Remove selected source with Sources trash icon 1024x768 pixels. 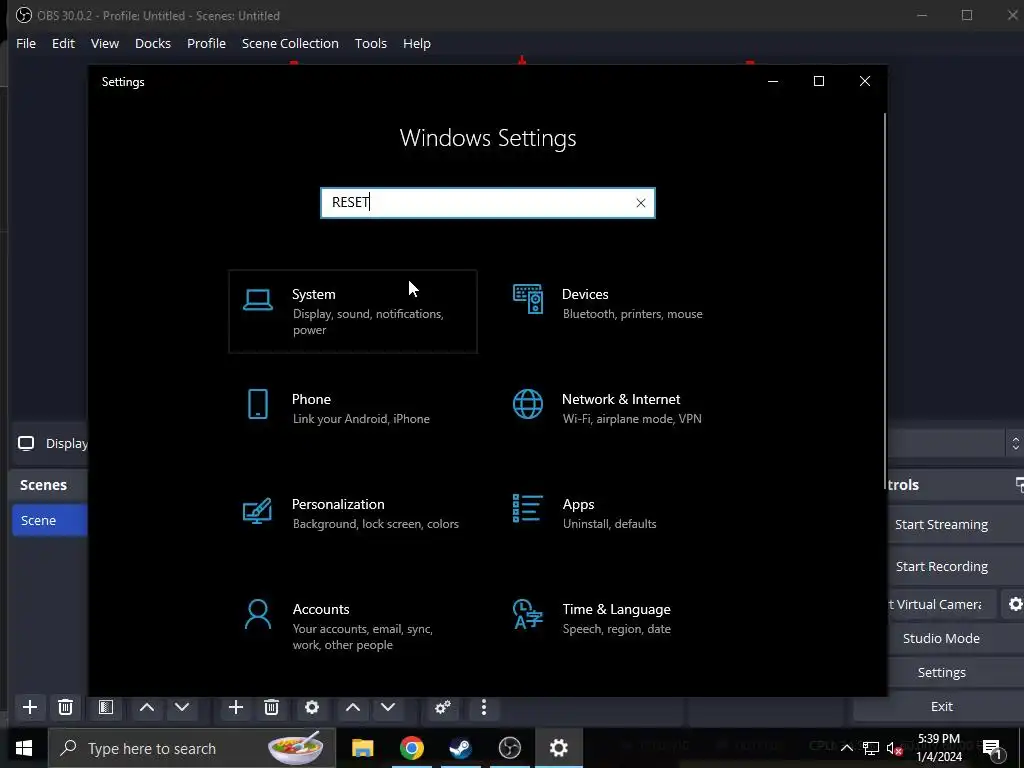(272, 707)
